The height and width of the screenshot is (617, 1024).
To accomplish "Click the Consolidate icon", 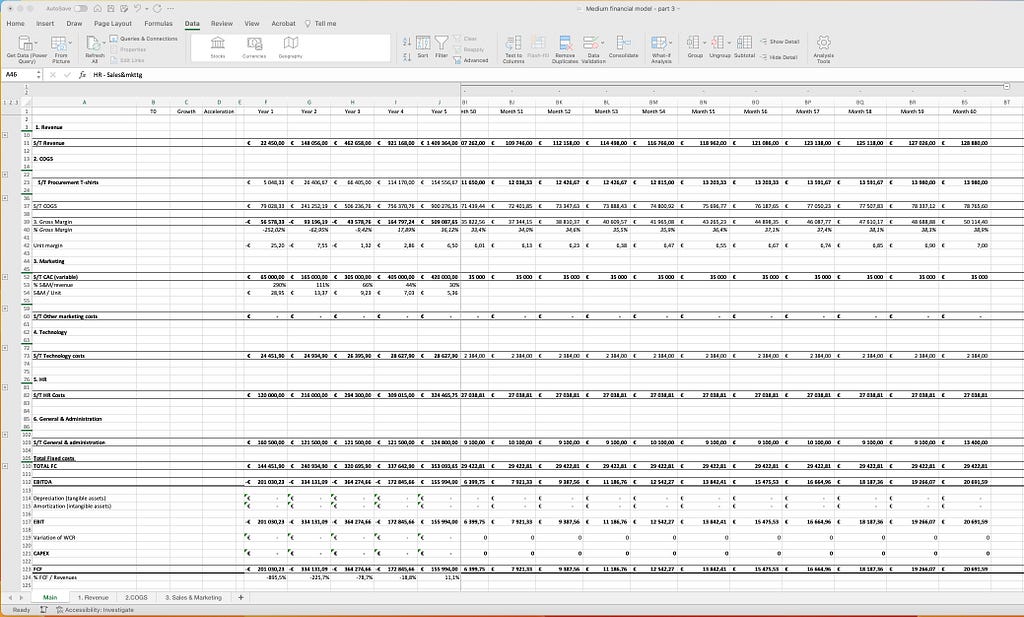I will [623, 43].
